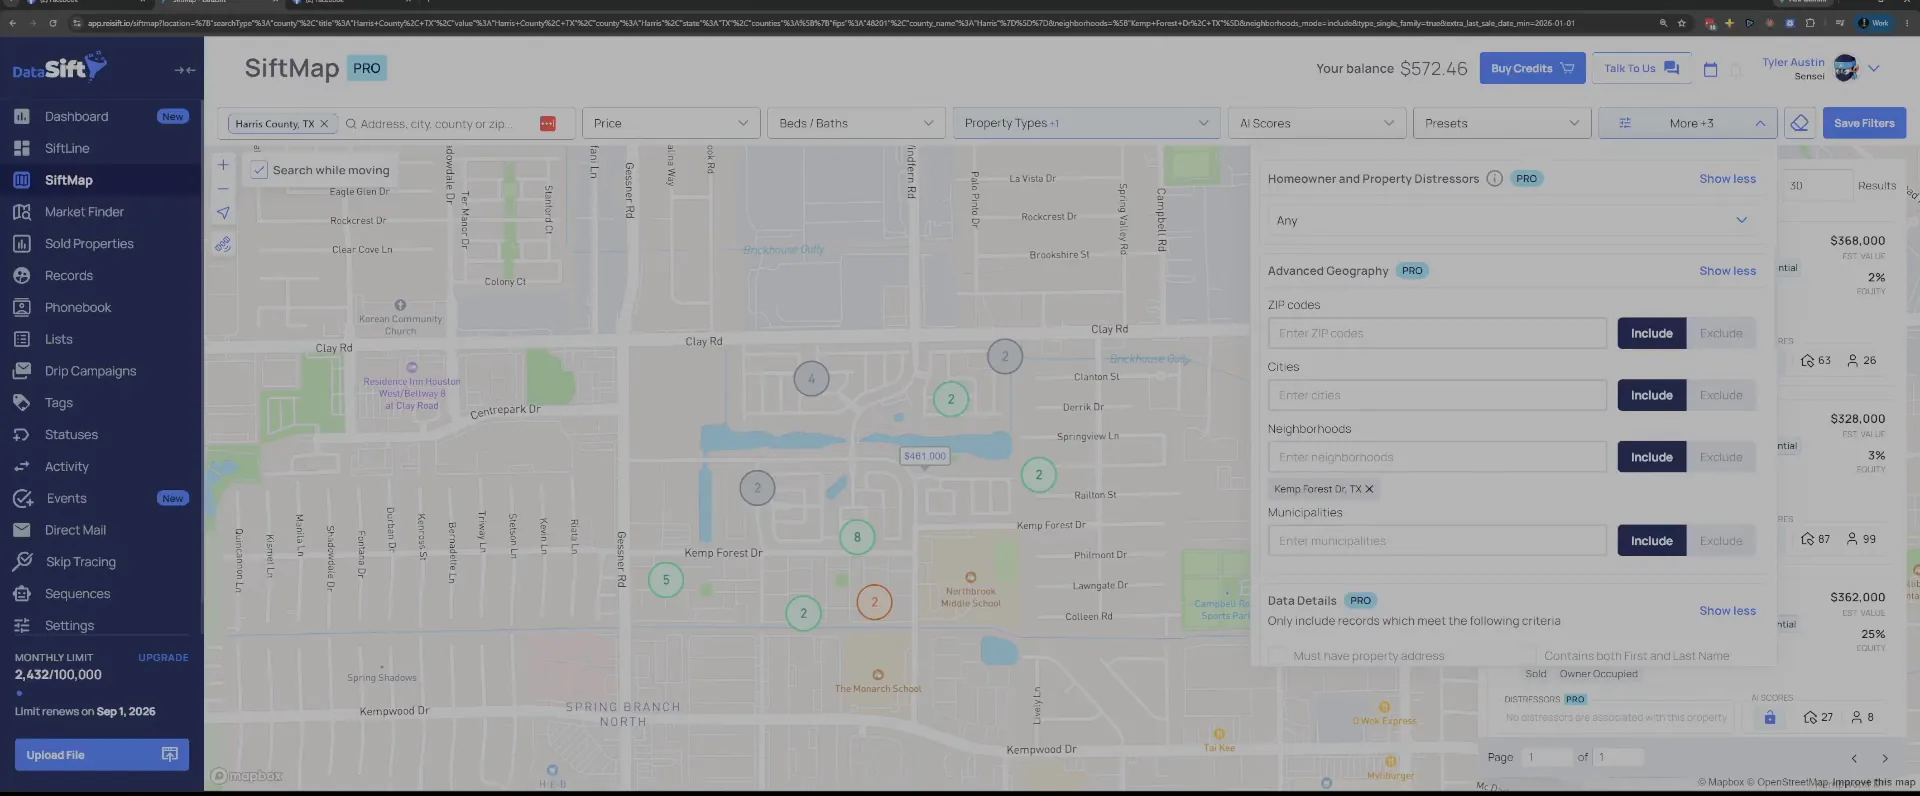
Task: Open the Property Types dropdown
Action: tap(1086, 123)
